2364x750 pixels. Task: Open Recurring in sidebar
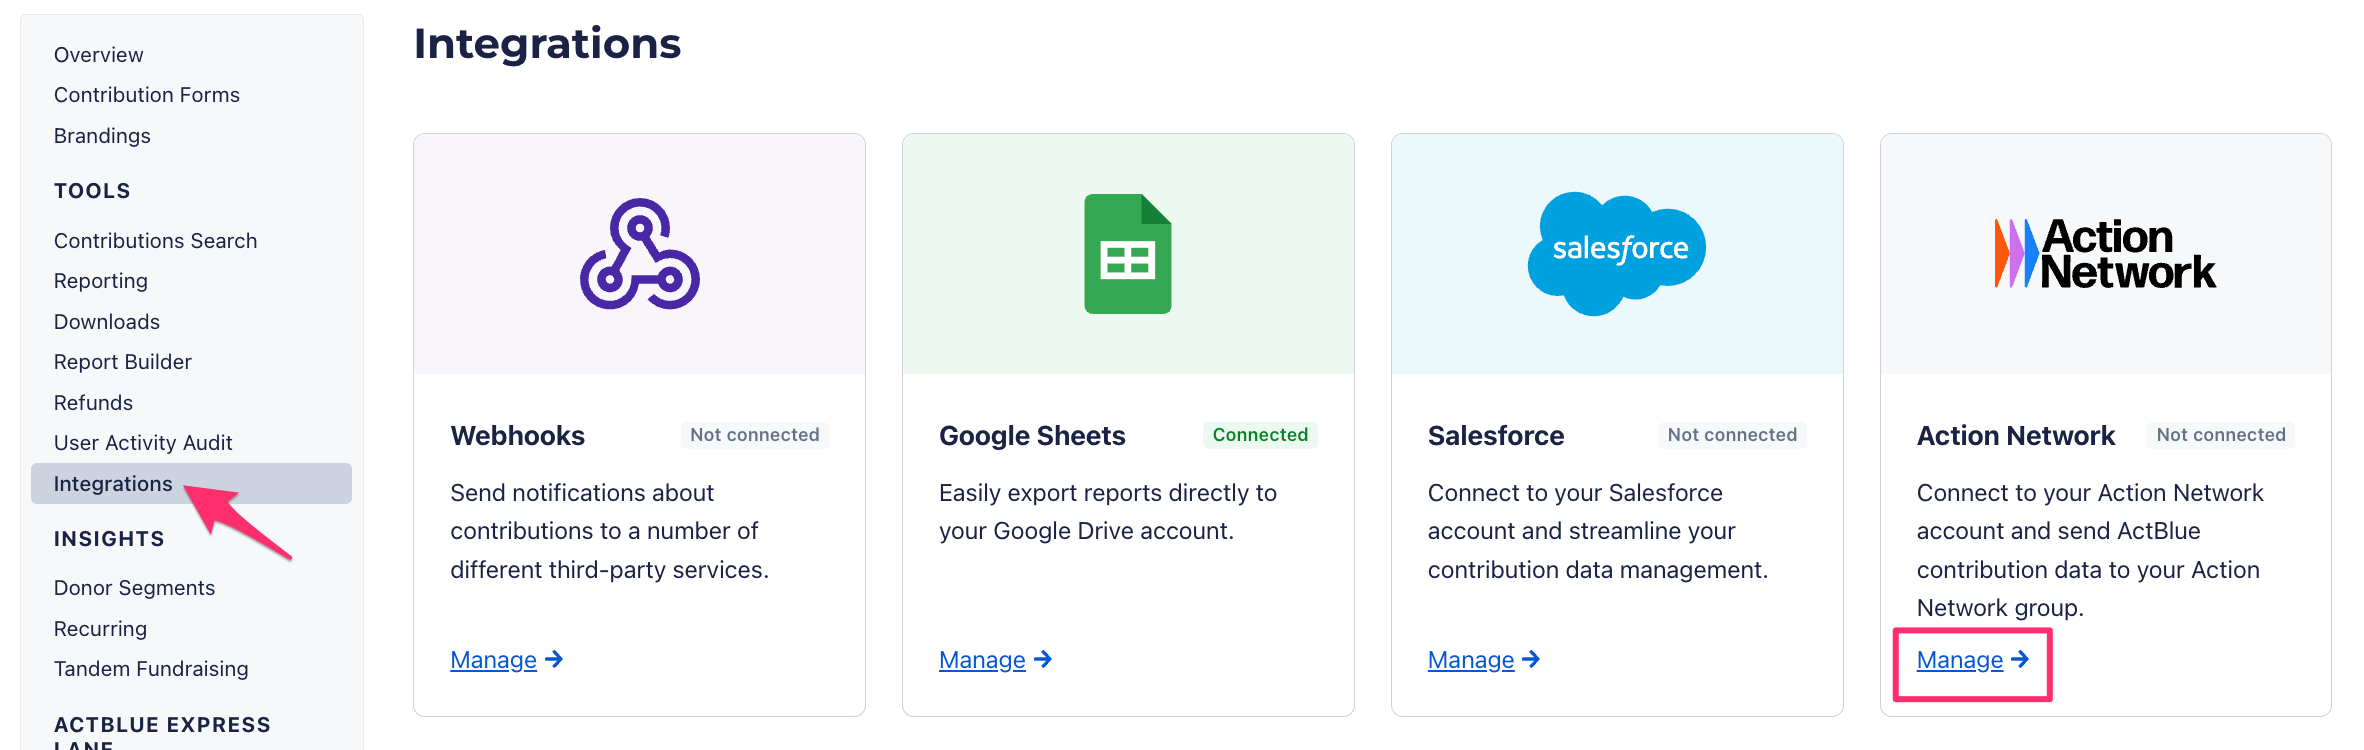(x=100, y=629)
